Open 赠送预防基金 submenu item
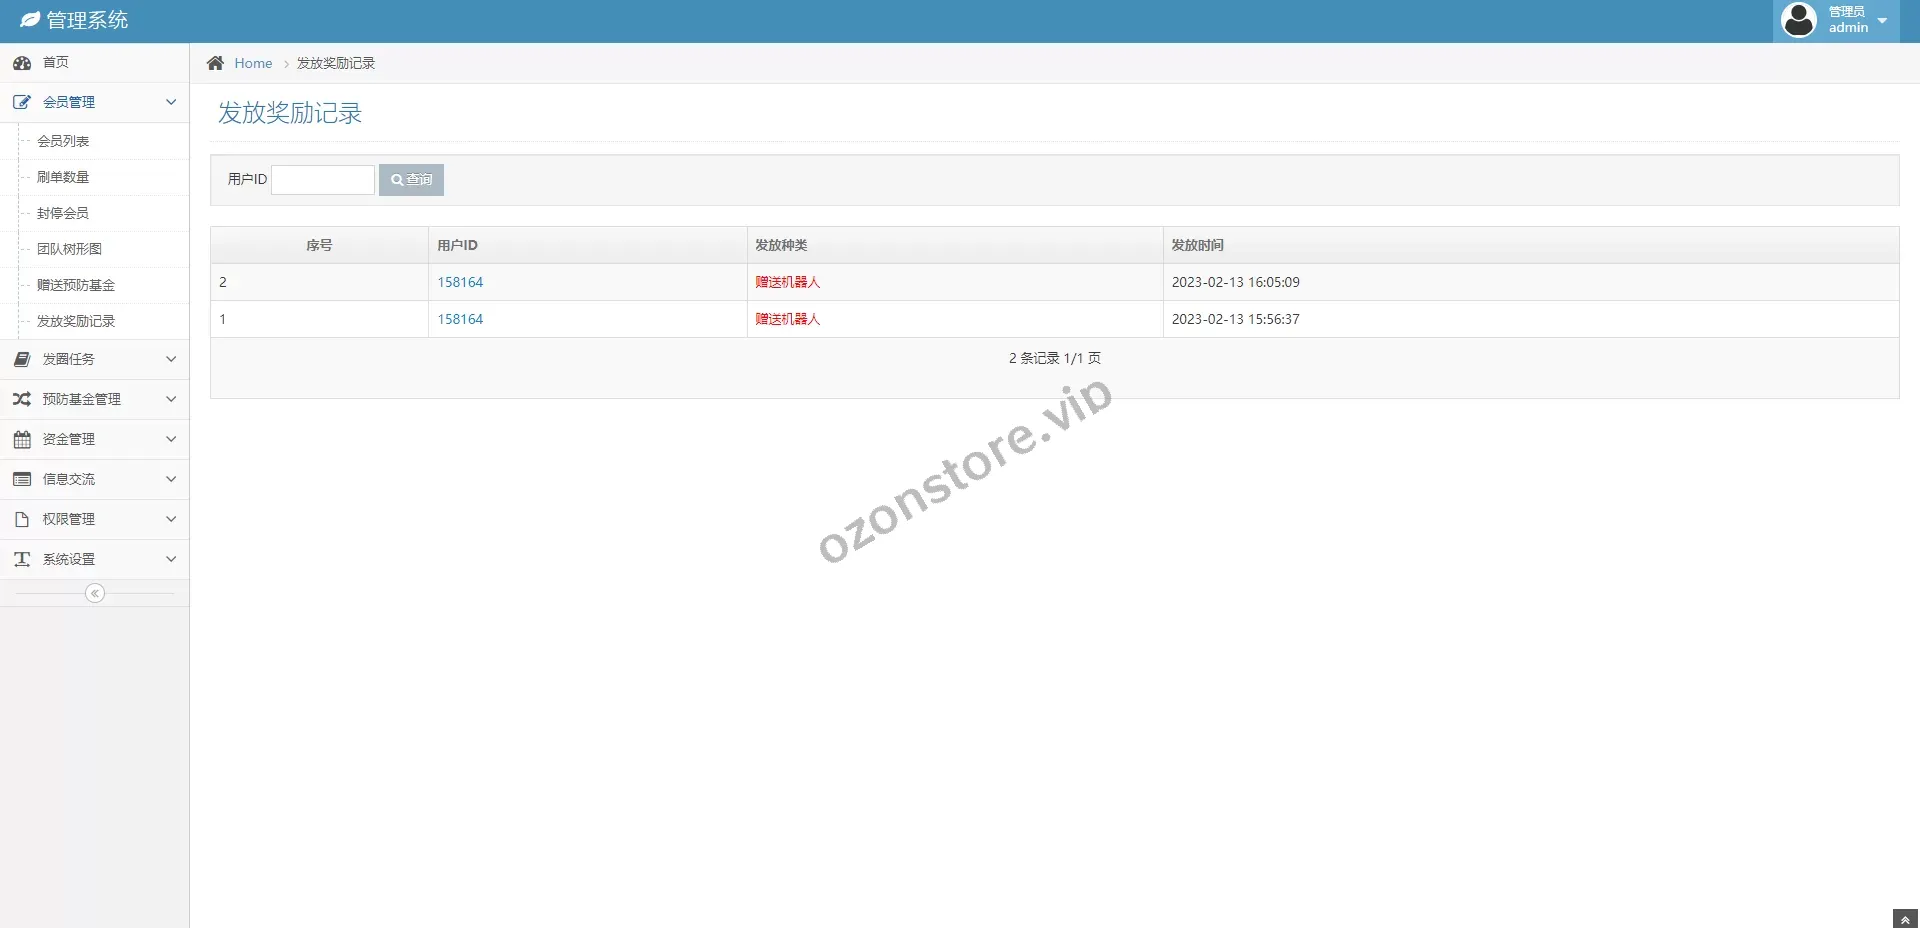The image size is (1920, 928). [76, 285]
